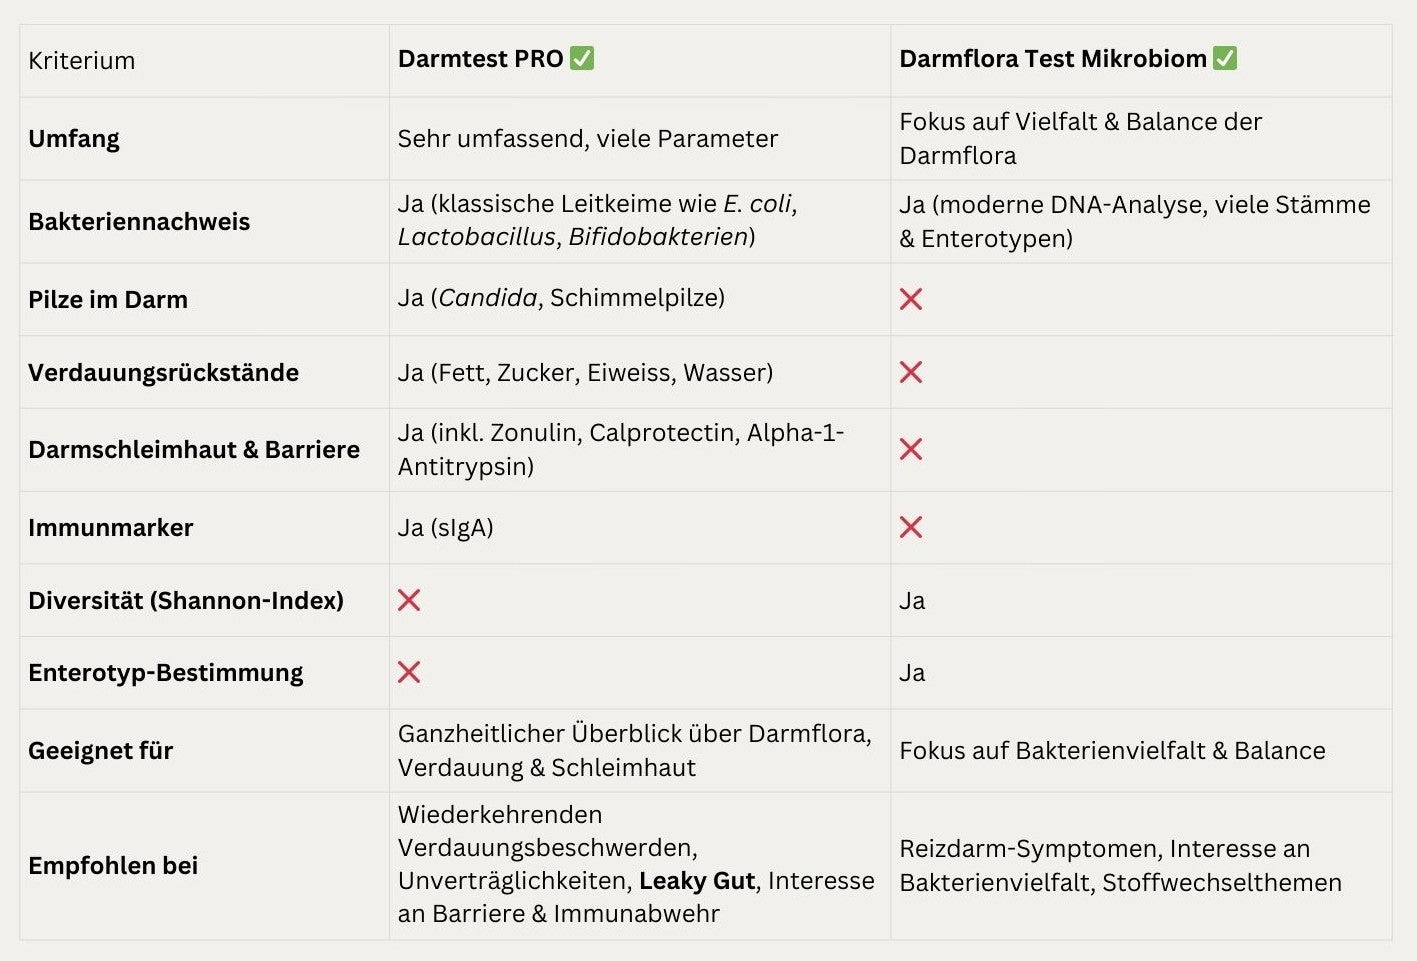This screenshot has height=961, width=1417.
Task: Click Ja in the Enterotyp-Bestimmung row
Action: (x=912, y=673)
